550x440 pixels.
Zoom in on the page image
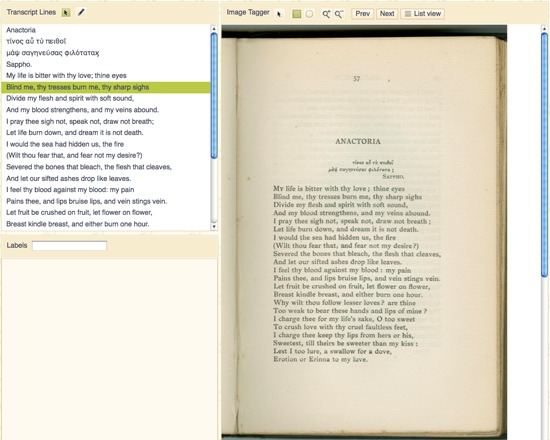tap(326, 14)
